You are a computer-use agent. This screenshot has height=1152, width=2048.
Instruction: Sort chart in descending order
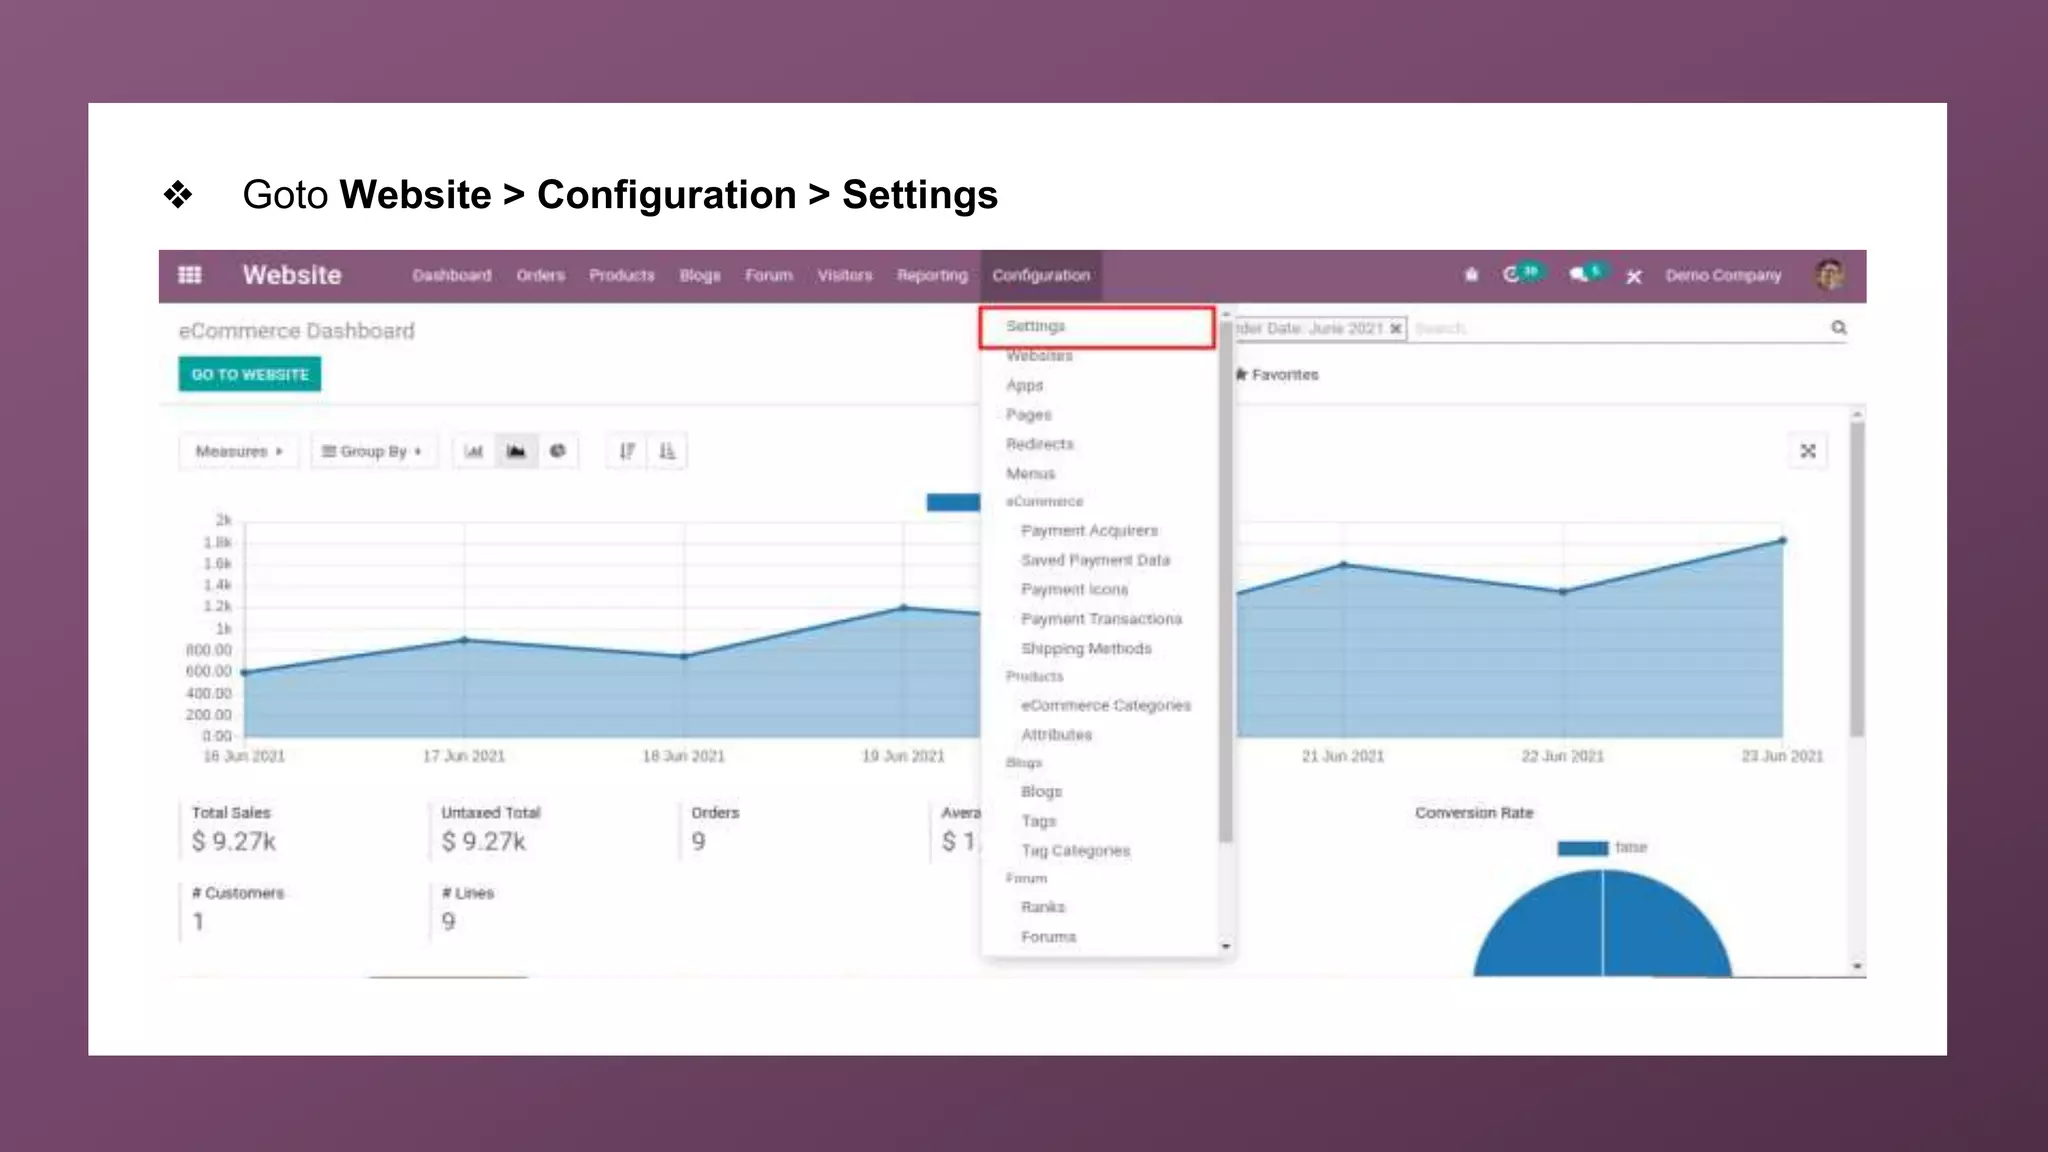tap(627, 451)
